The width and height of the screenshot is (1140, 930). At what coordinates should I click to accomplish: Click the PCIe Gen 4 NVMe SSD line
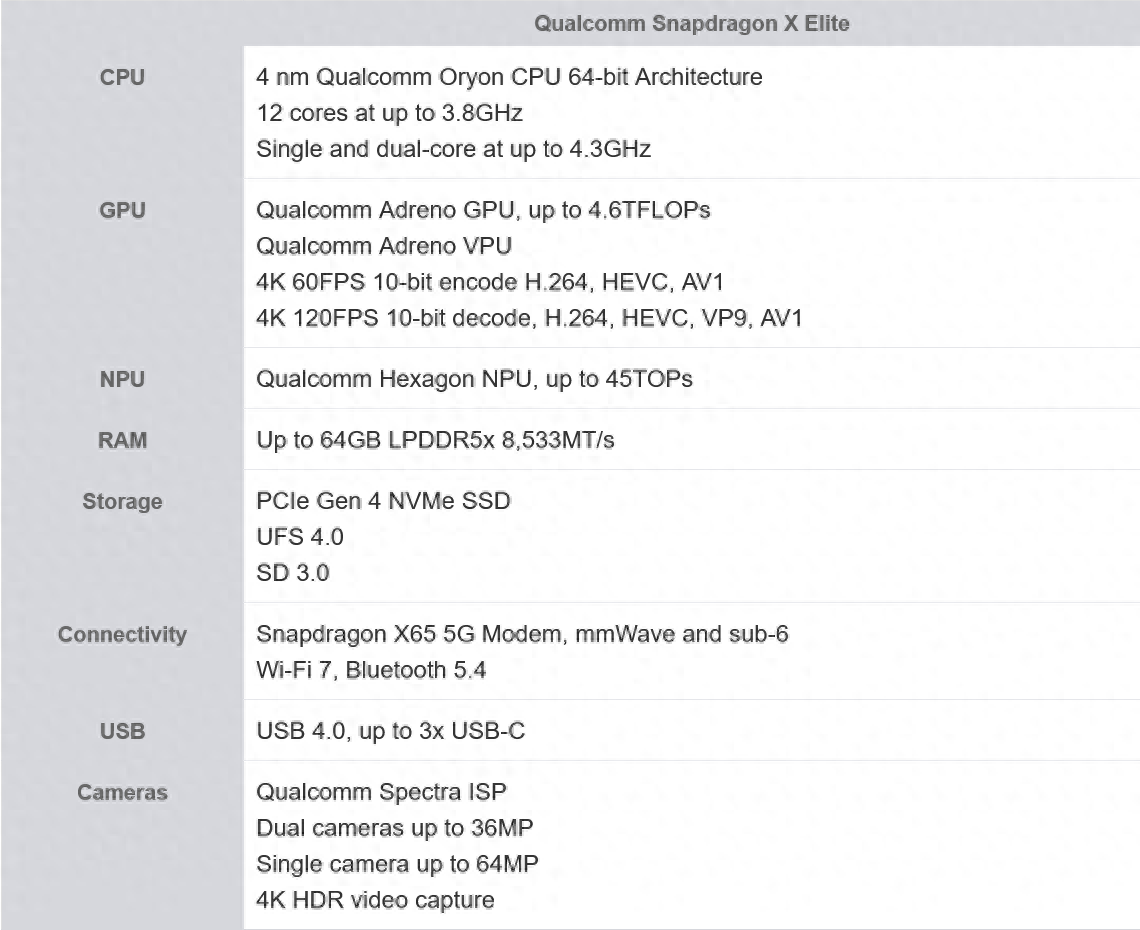[383, 501]
